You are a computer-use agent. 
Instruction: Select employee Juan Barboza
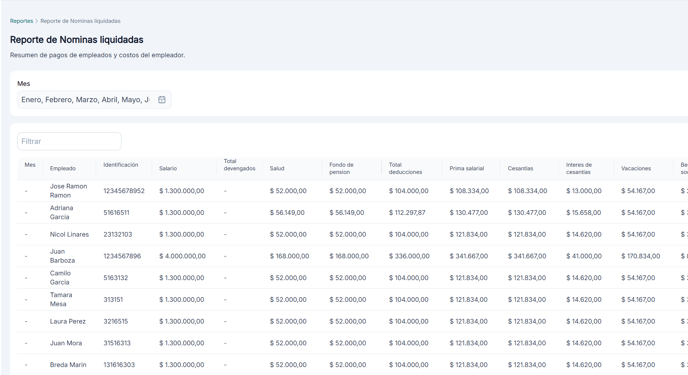[62, 256]
